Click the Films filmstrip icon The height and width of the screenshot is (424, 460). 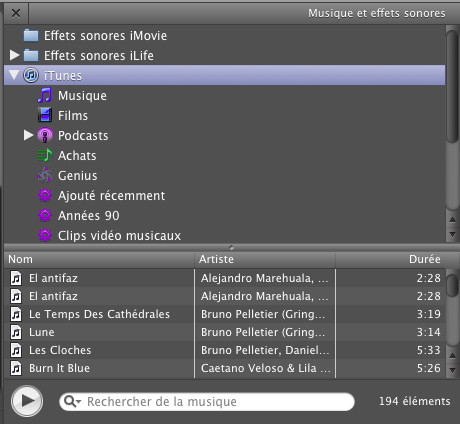tap(45, 115)
